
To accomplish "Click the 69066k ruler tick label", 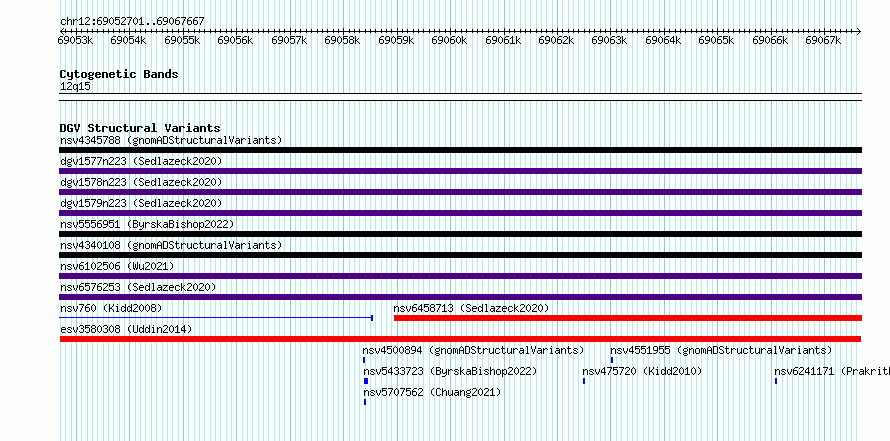I will (x=770, y=40).
